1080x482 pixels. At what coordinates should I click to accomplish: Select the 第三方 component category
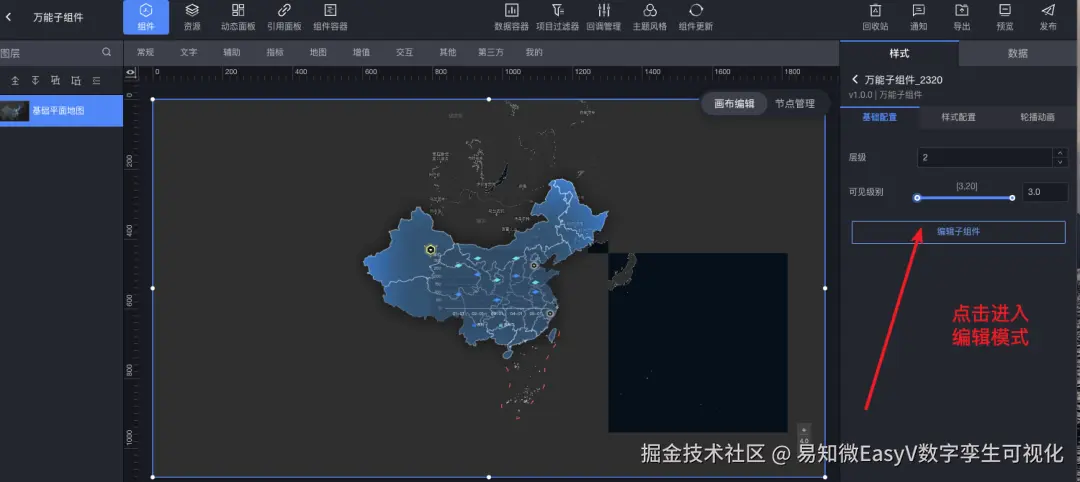[491, 52]
